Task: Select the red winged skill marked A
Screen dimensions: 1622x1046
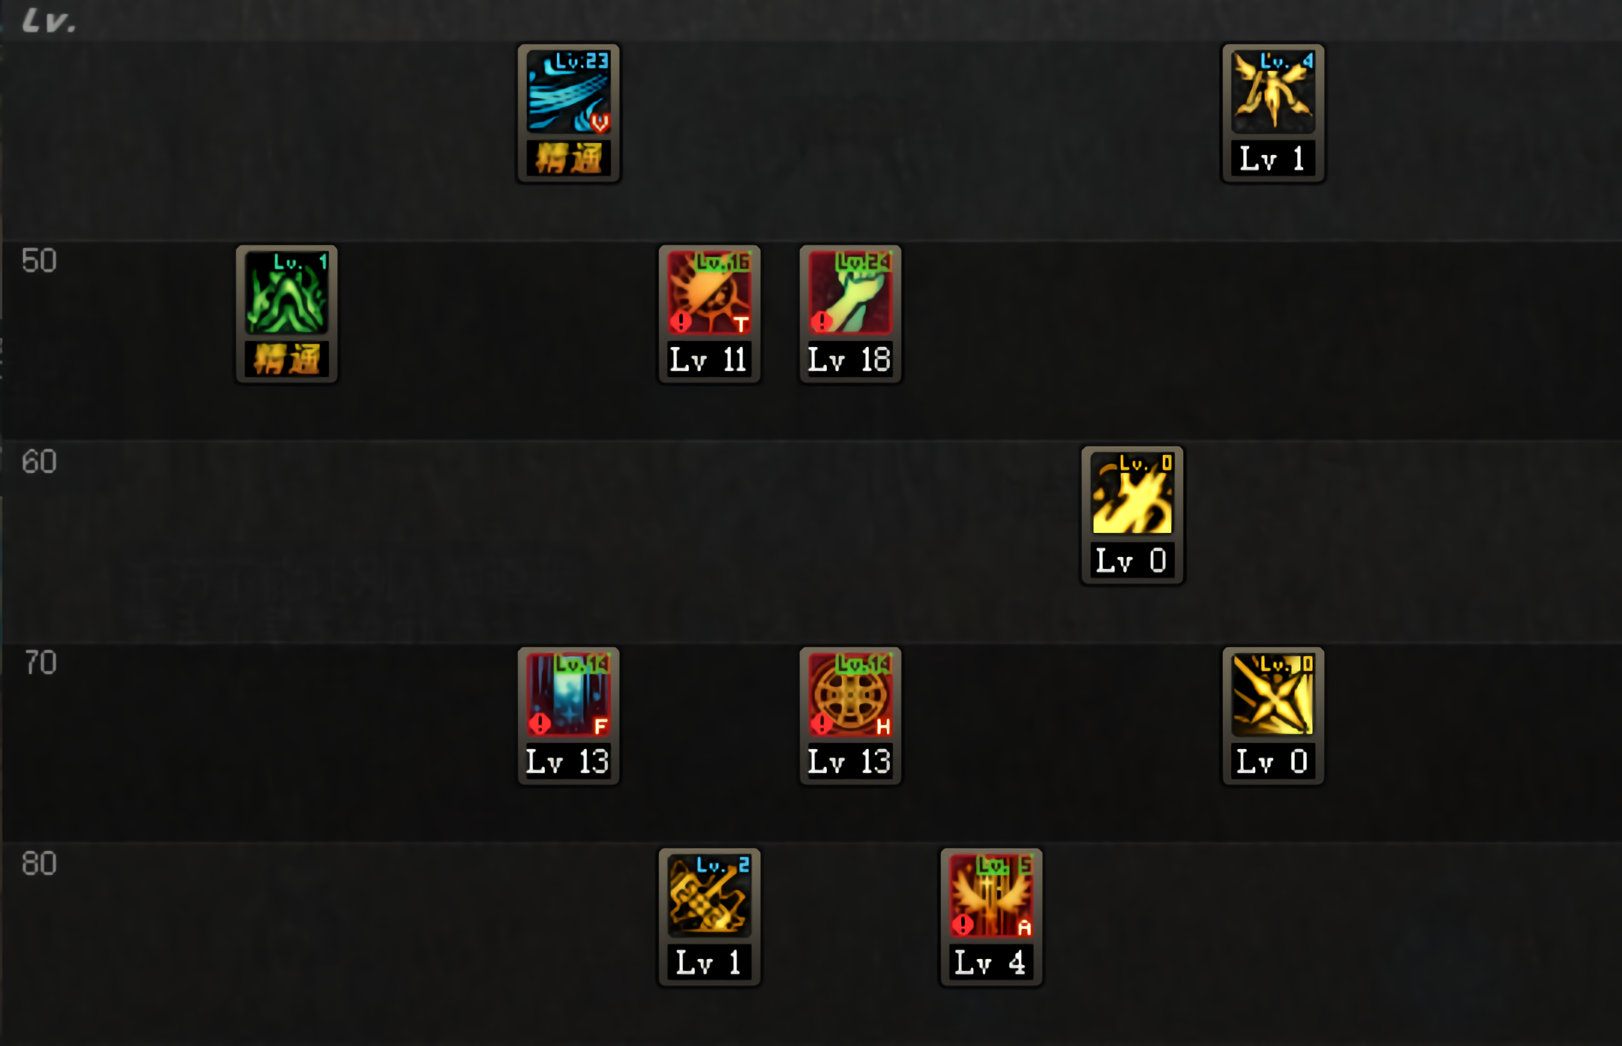Action: (991, 896)
